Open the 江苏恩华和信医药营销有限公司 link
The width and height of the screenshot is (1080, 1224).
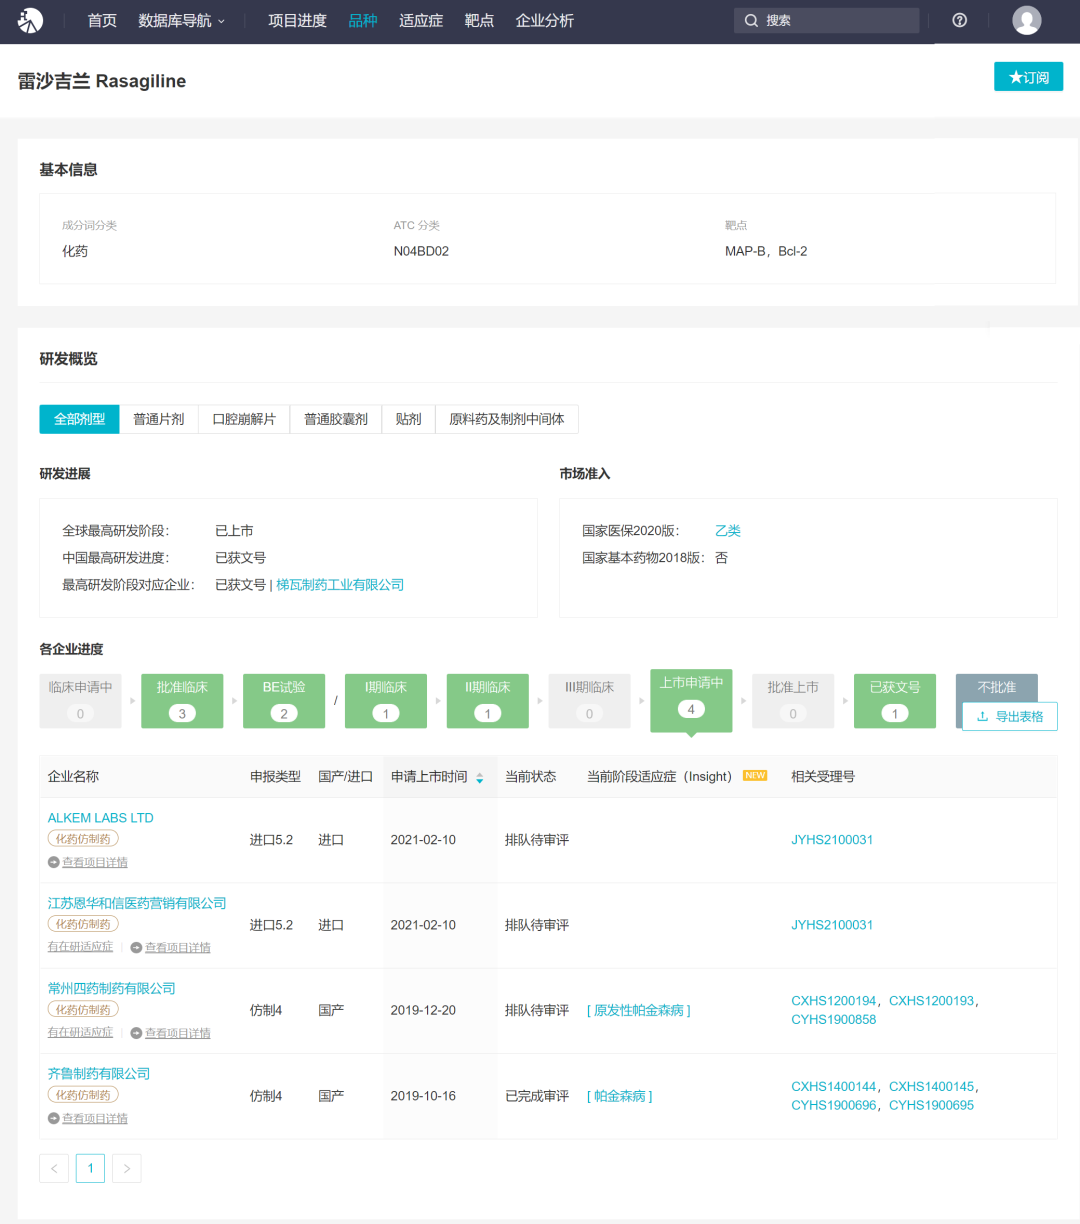pyautogui.click(x=137, y=903)
